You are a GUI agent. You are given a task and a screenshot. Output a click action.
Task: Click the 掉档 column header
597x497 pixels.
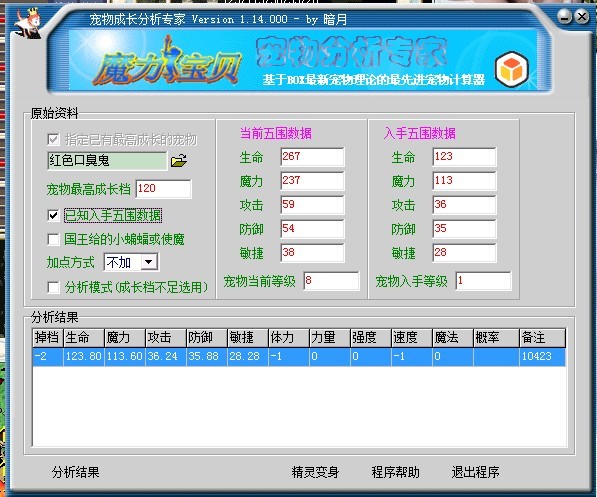pyautogui.click(x=48, y=337)
